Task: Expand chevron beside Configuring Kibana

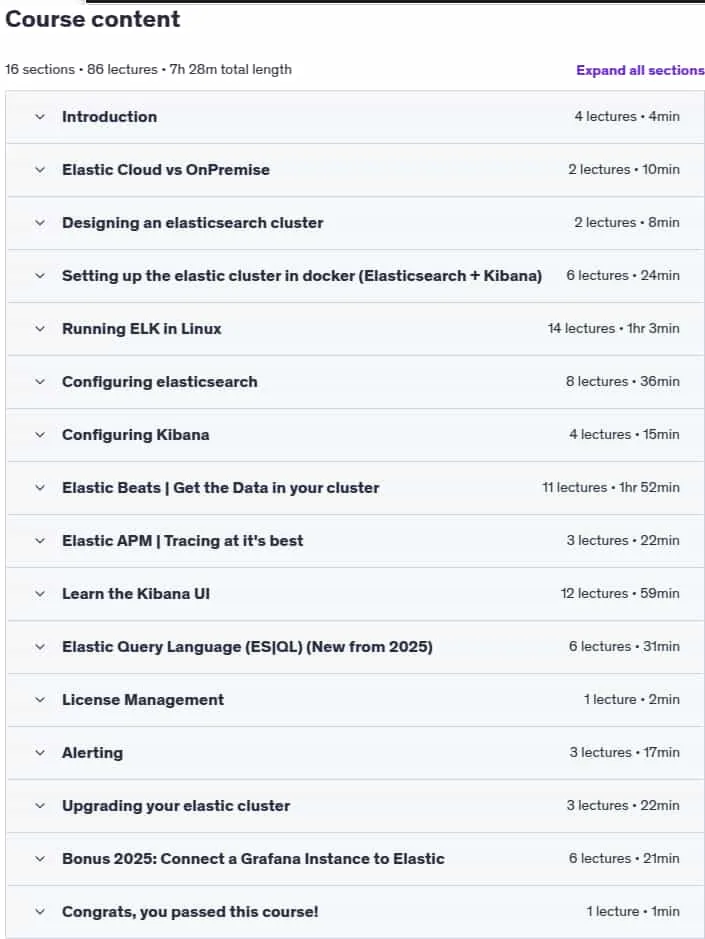Action: tap(40, 435)
